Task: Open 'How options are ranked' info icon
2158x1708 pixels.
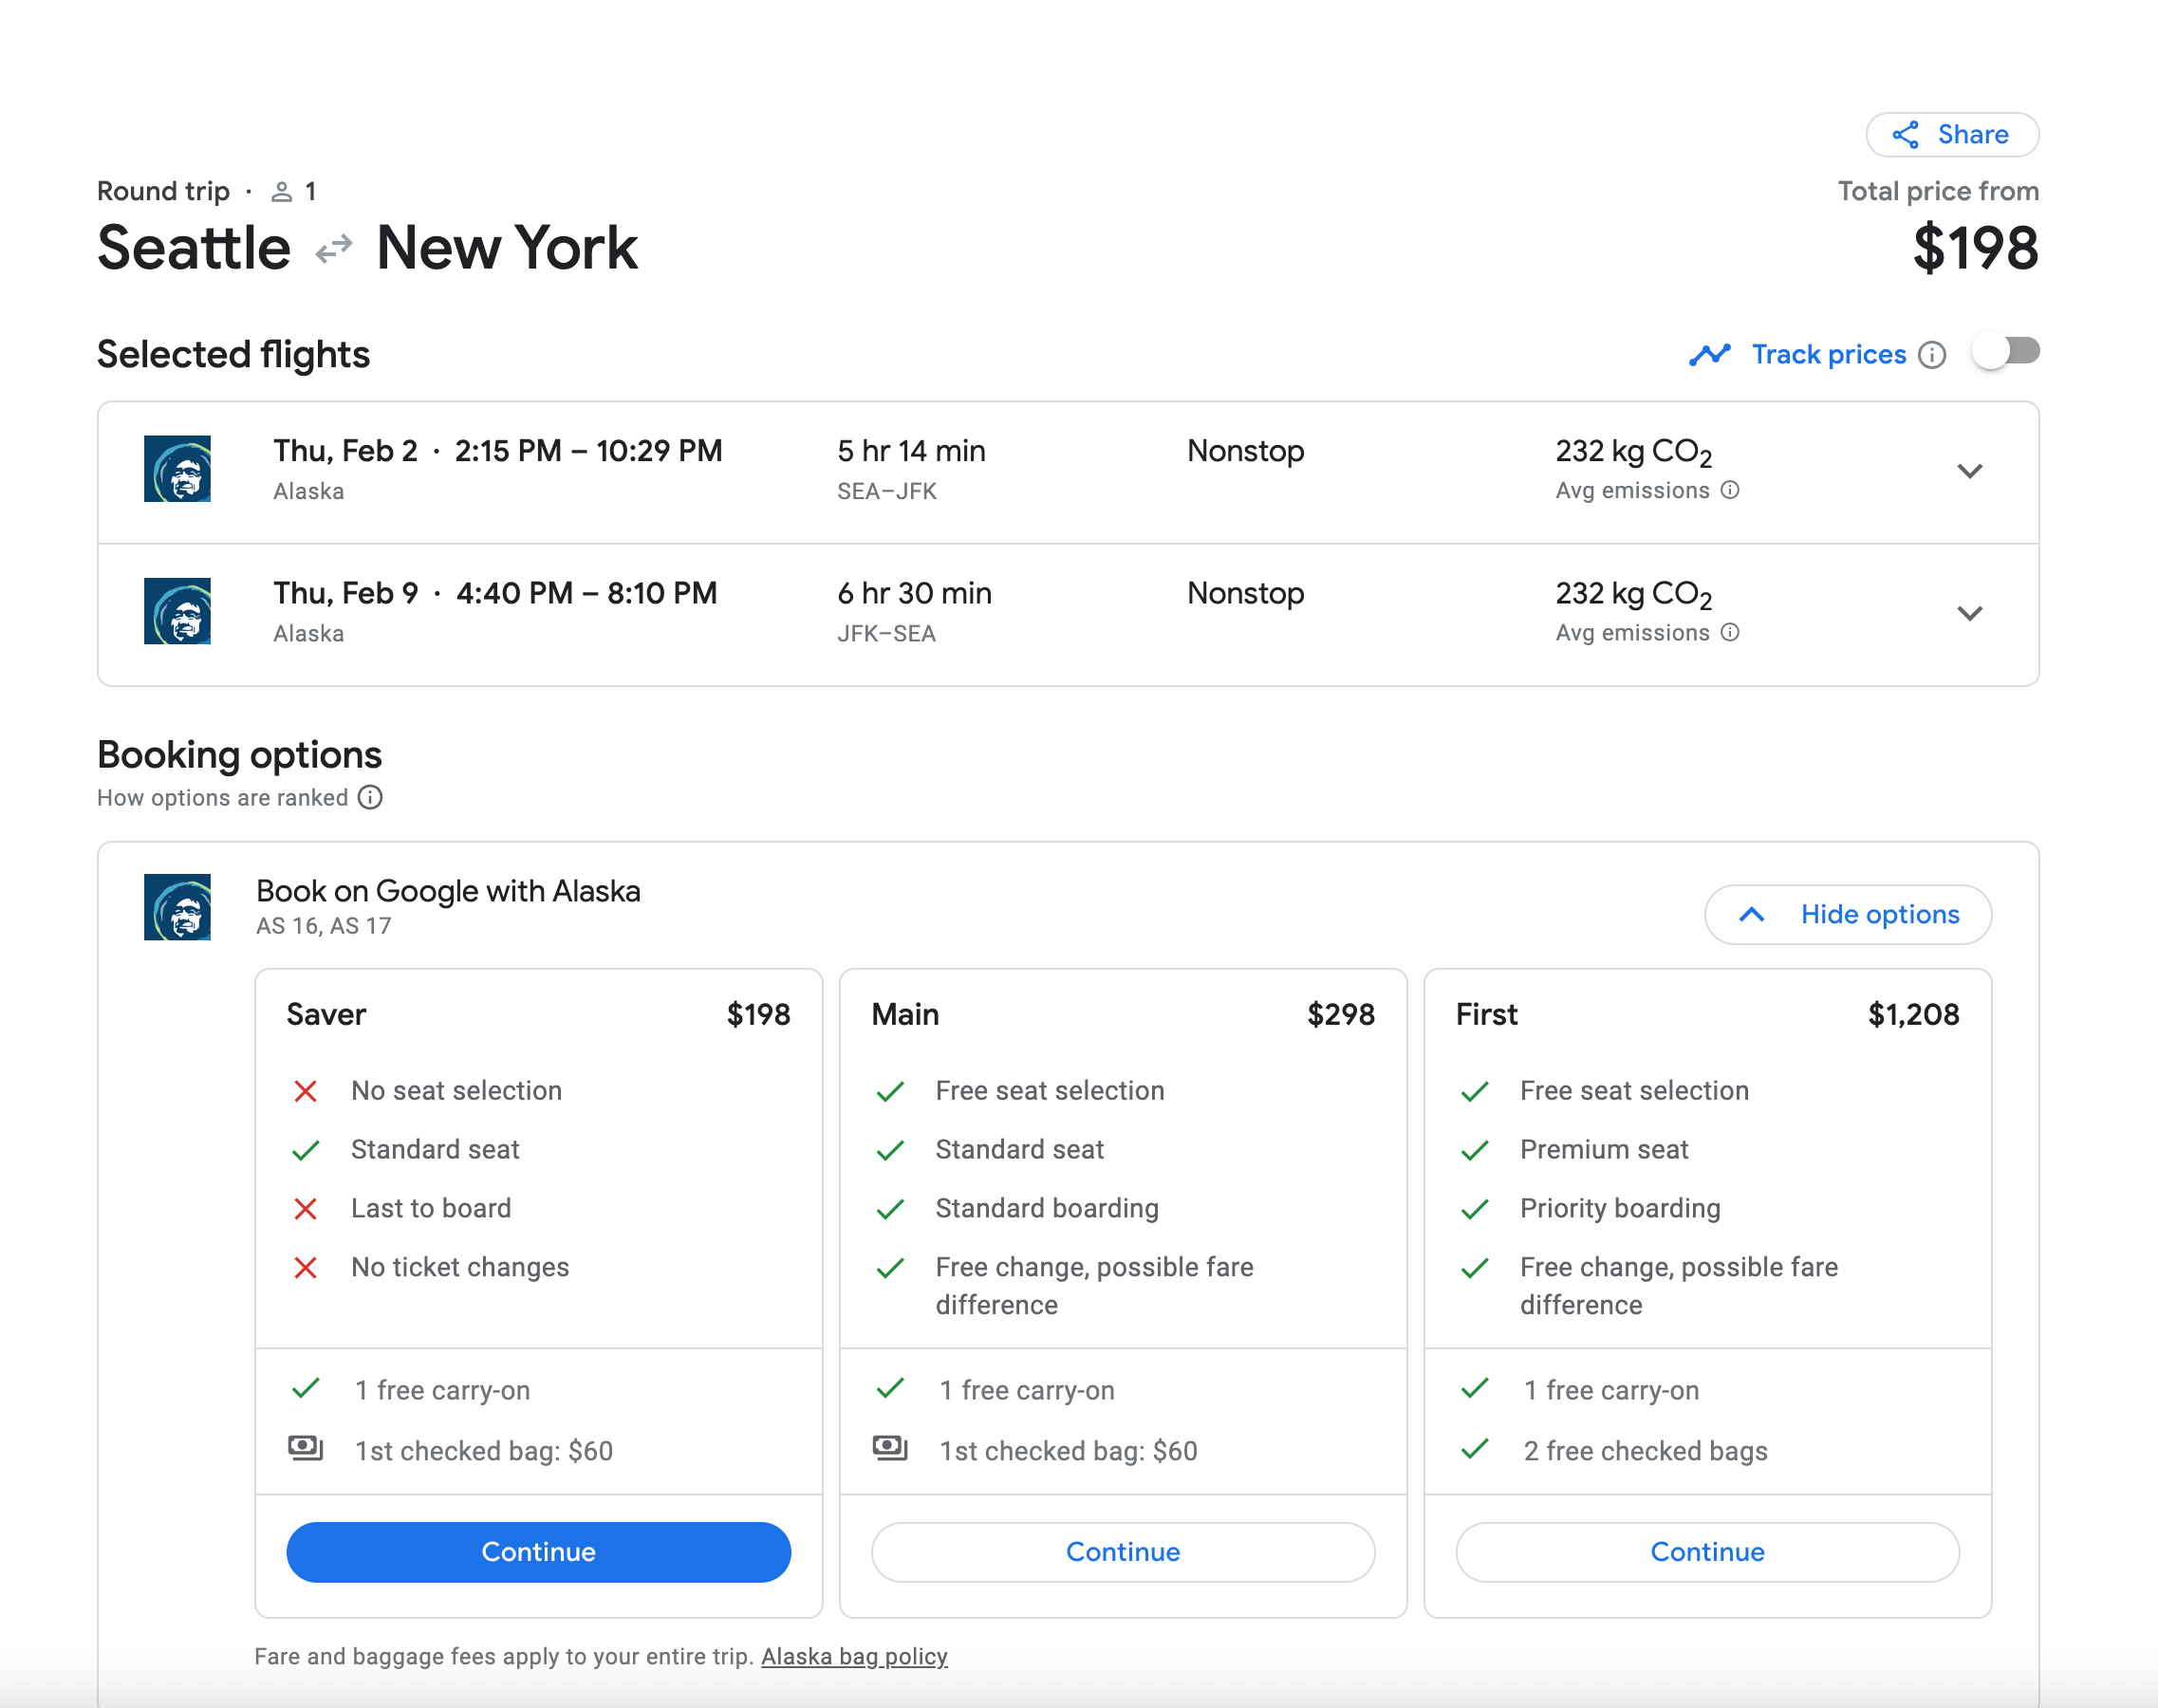Action: tap(370, 797)
